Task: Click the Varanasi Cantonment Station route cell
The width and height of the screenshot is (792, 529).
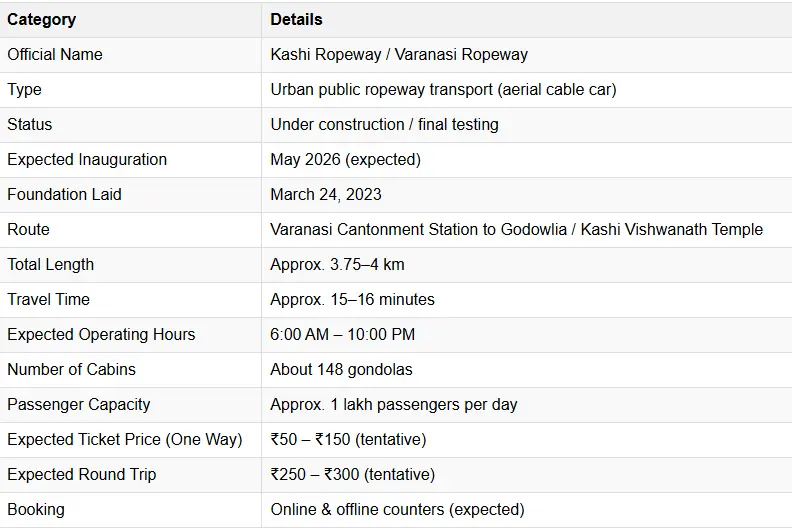Action: tap(516, 229)
